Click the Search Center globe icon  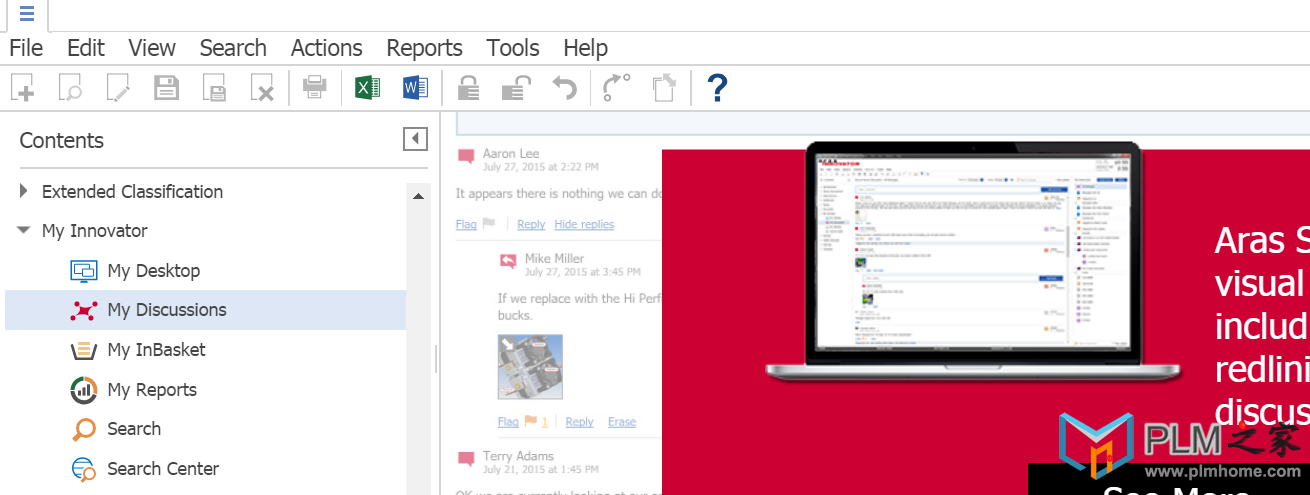pyautogui.click(x=84, y=468)
